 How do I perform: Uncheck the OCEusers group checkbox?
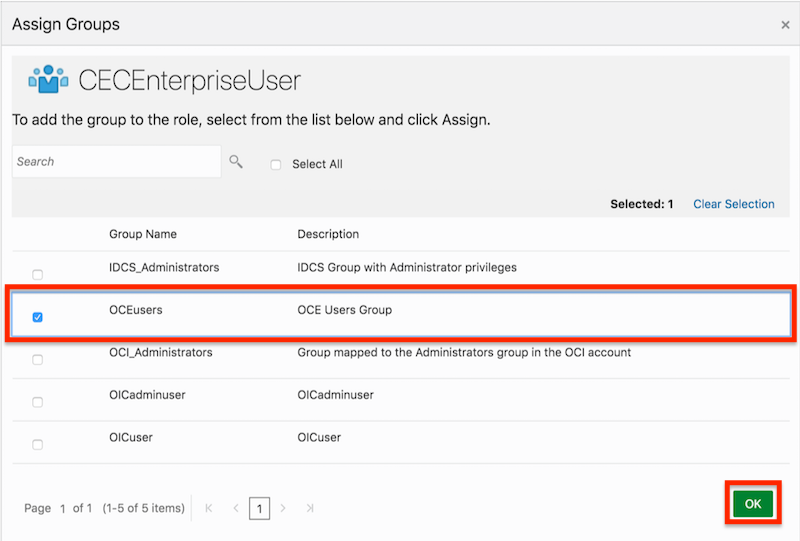point(38,317)
